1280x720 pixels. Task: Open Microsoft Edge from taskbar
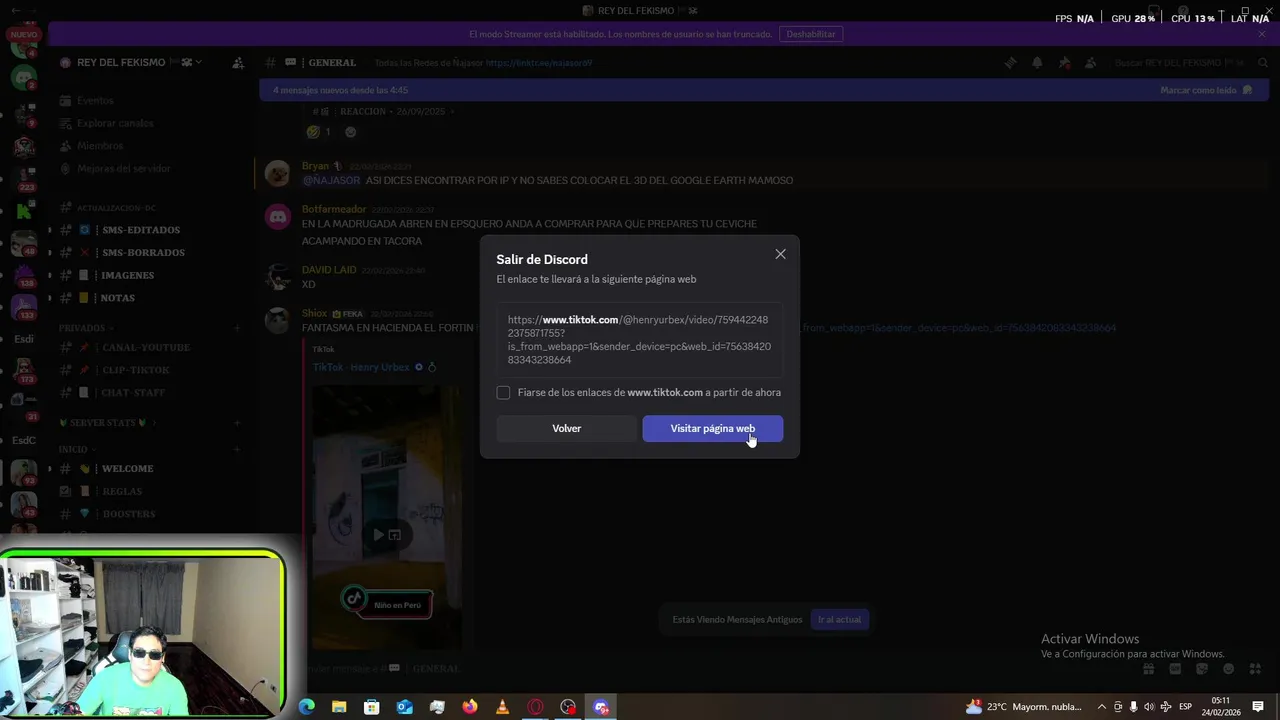pyautogui.click(x=307, y=707)
